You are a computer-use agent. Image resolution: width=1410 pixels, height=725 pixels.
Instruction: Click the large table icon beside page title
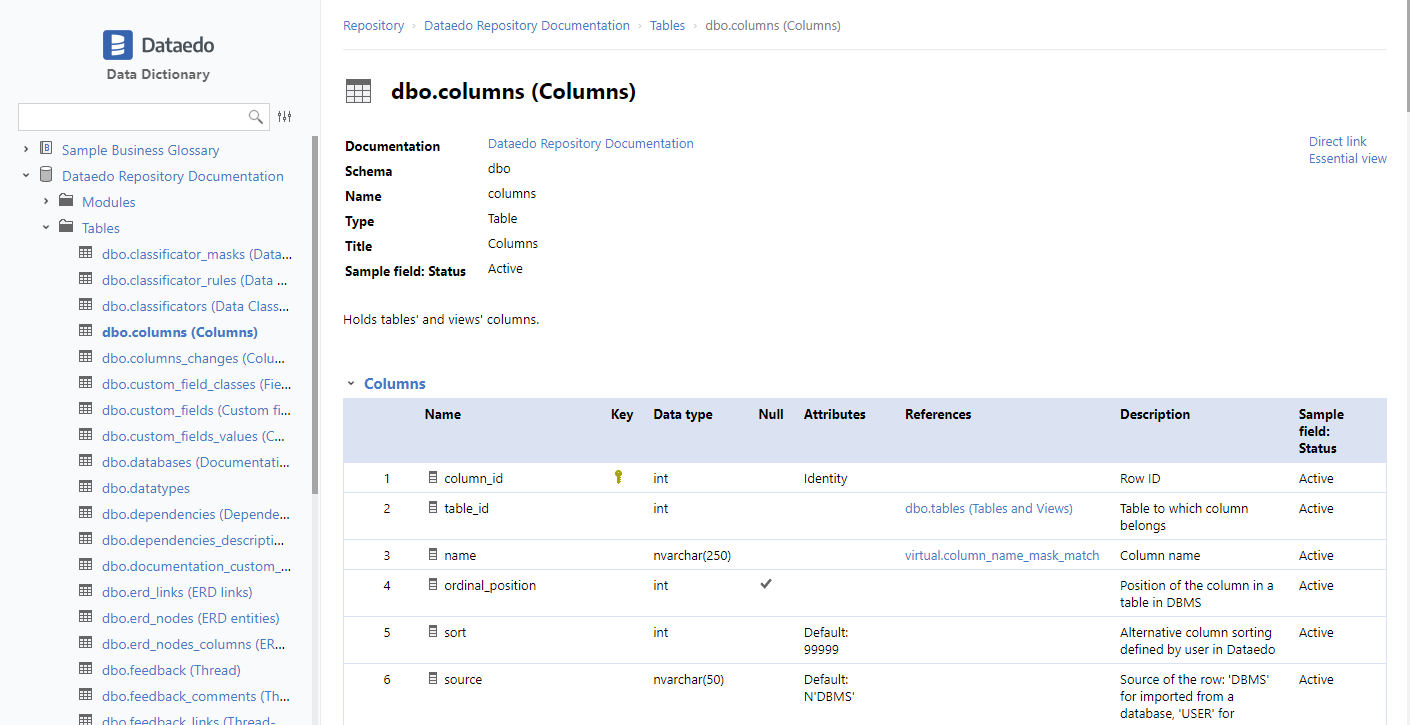coord(358,91)
